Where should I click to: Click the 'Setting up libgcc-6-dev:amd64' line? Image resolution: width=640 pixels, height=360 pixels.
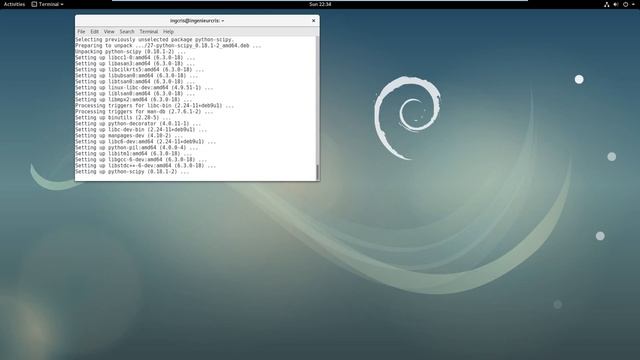141,160
